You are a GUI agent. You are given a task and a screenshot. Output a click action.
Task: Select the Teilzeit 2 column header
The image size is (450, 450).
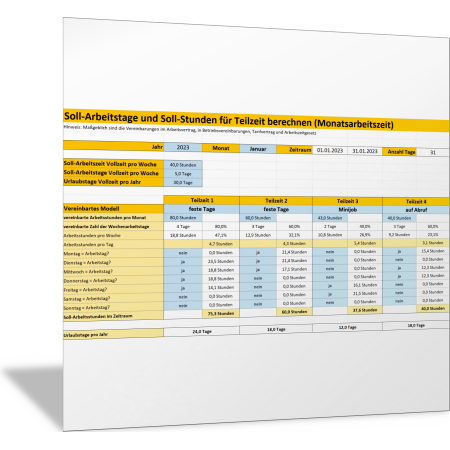[276, 201]
